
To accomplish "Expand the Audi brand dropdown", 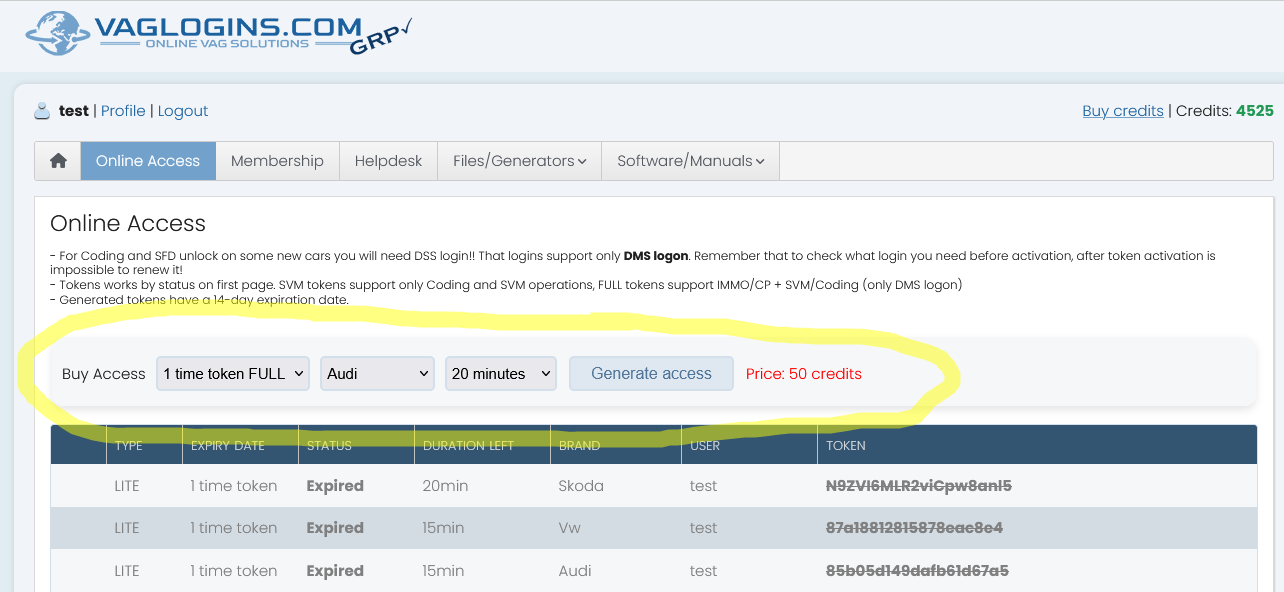I will tap(377, 374).
